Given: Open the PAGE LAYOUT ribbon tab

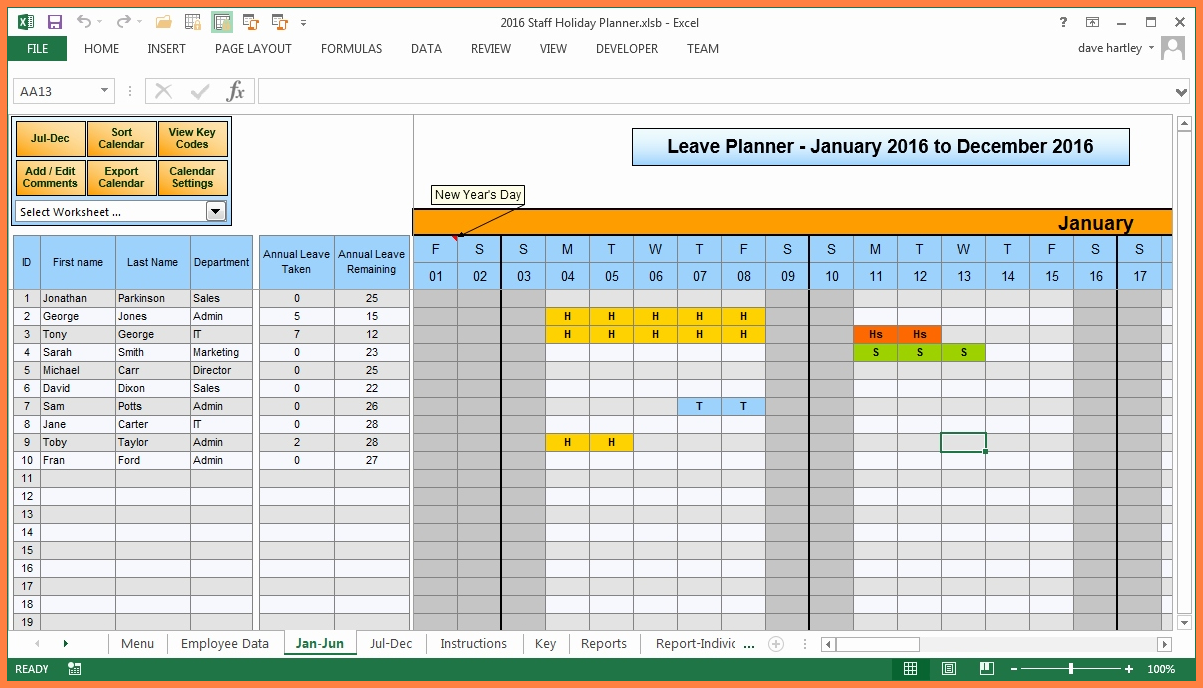Looking at the screenshot, I should [x=253, y=49].
